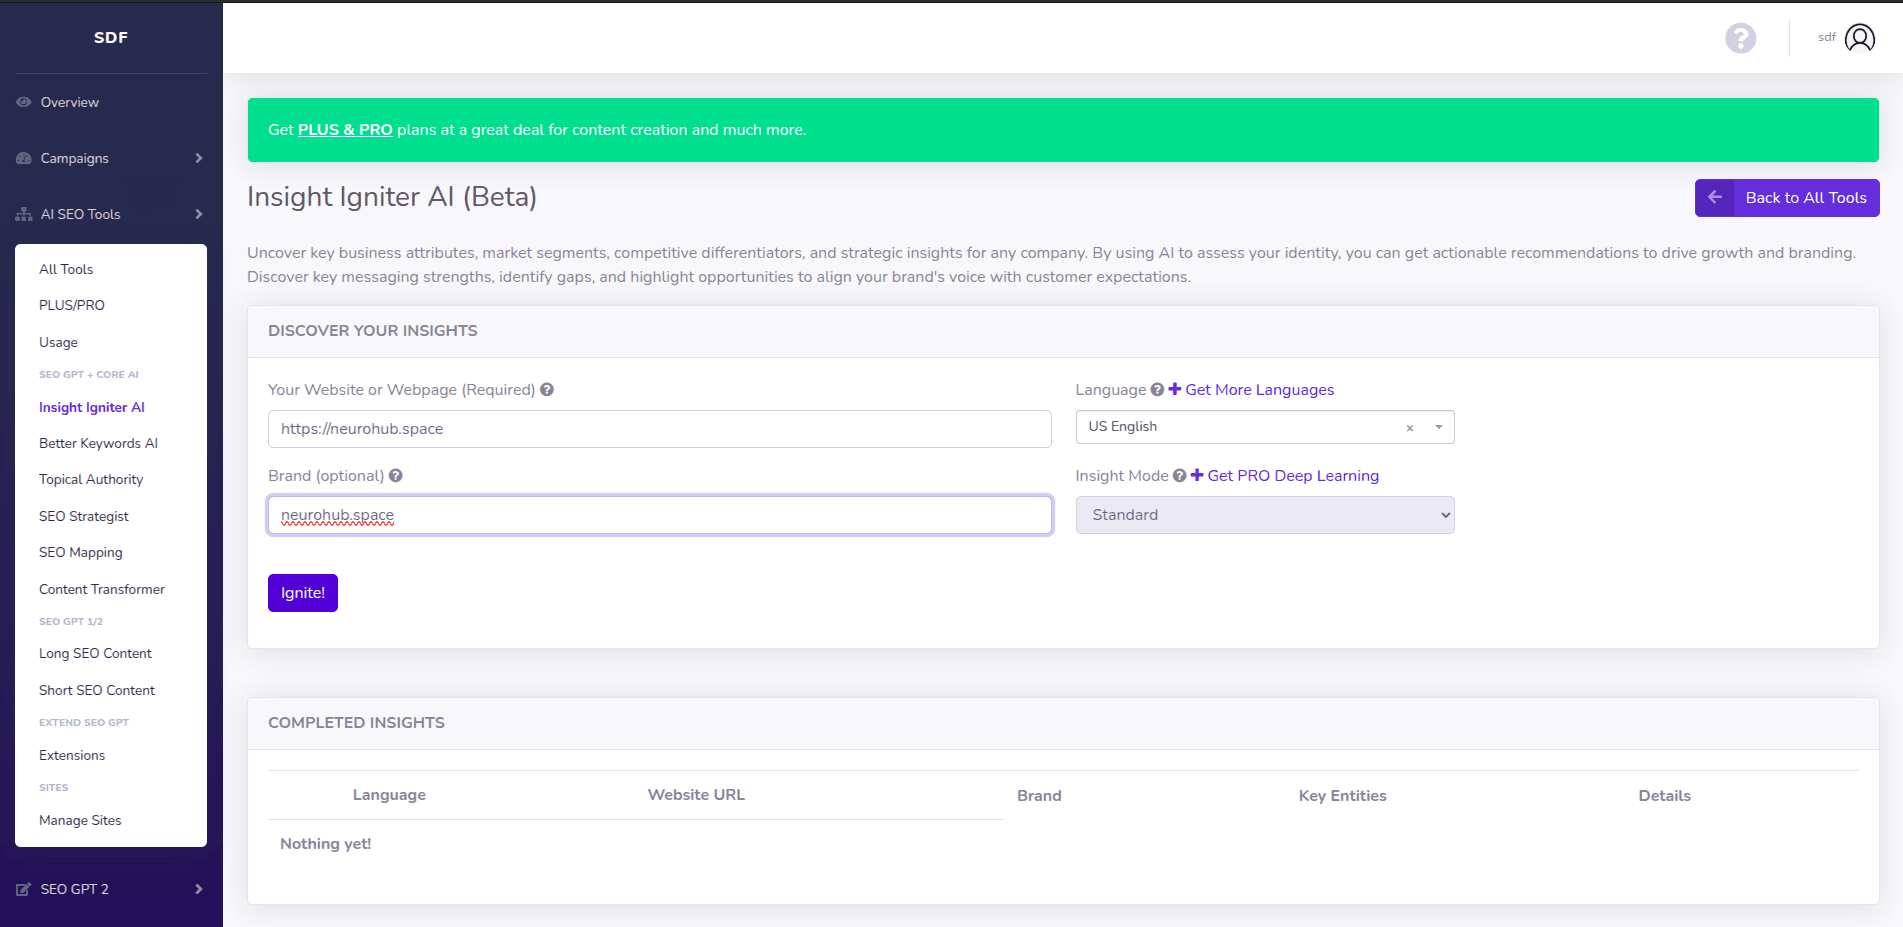This screenshot has height=927, width=1903.
Task: Click the Language column header
Action: click(389, 795)
